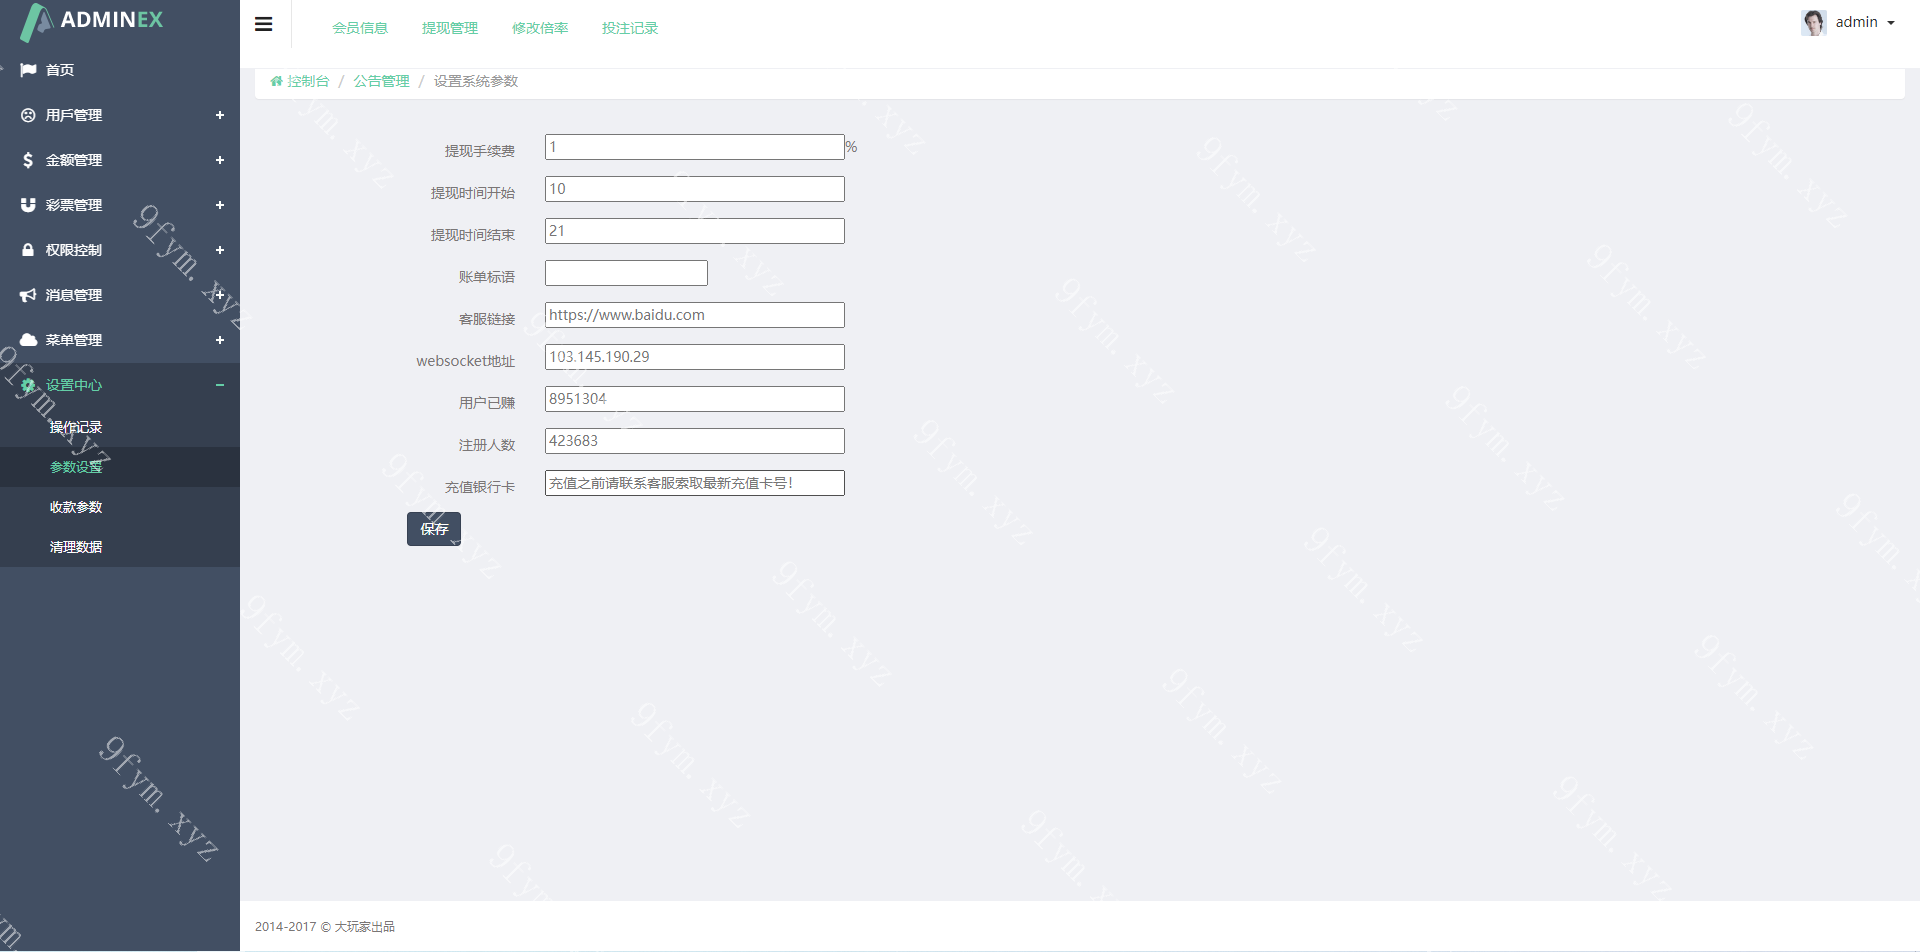Expand the 消息管理 plus sign
The height and width of the screenshot is (952, 1920).
(220, 295)
